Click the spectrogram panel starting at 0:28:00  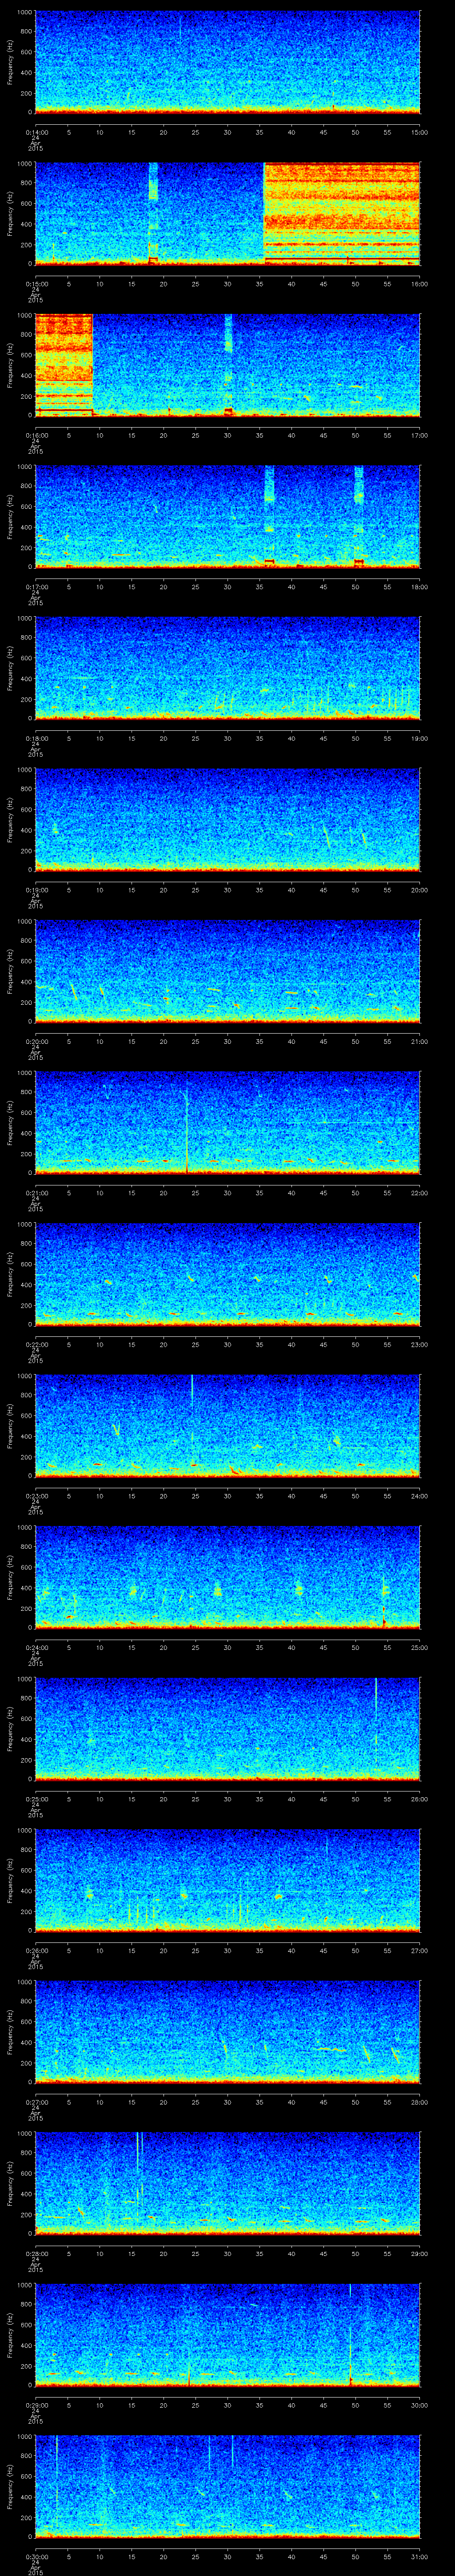(227, 2184)
